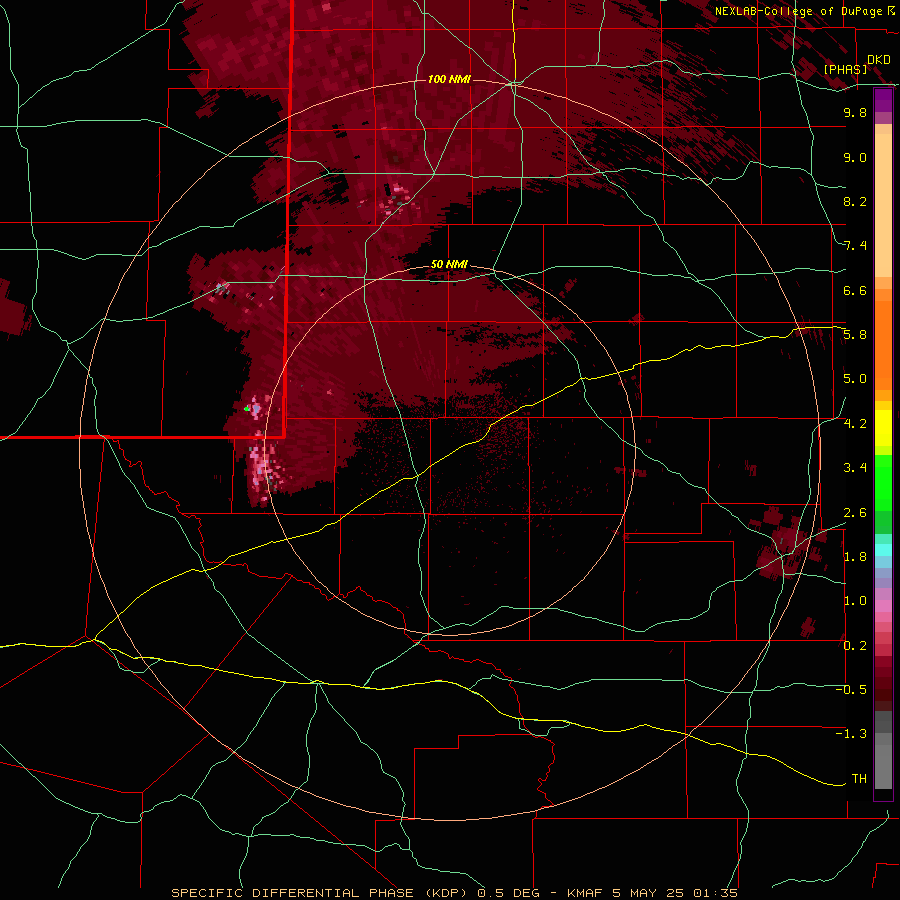Click the NEXLAB-College of DuPage credit text
The width and height of the screenshot is (900, 900).
(798, 11)
